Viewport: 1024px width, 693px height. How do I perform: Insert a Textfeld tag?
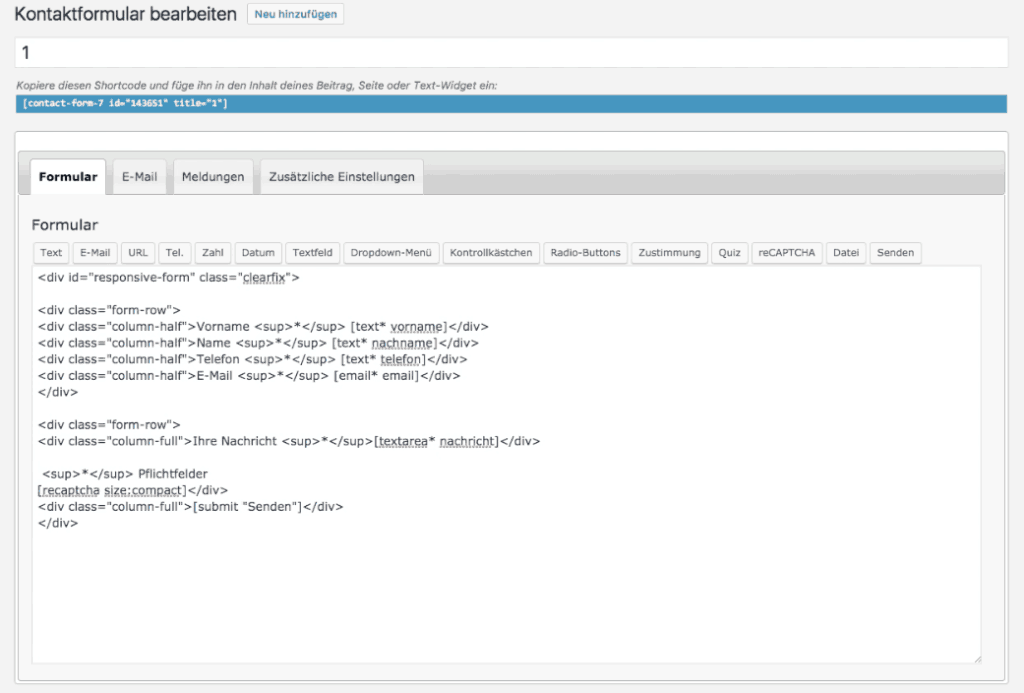click(313, 253)
